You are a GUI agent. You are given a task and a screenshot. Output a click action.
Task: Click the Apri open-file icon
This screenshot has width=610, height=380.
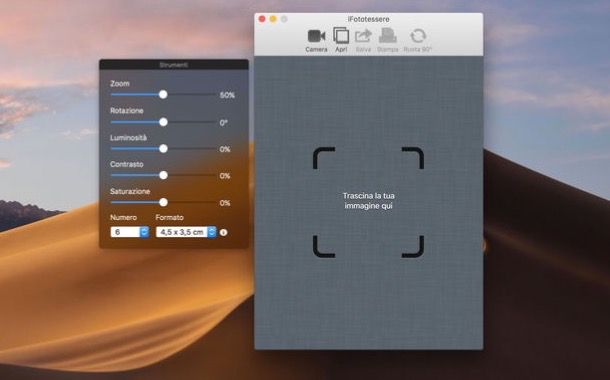(x=341, y=36)
